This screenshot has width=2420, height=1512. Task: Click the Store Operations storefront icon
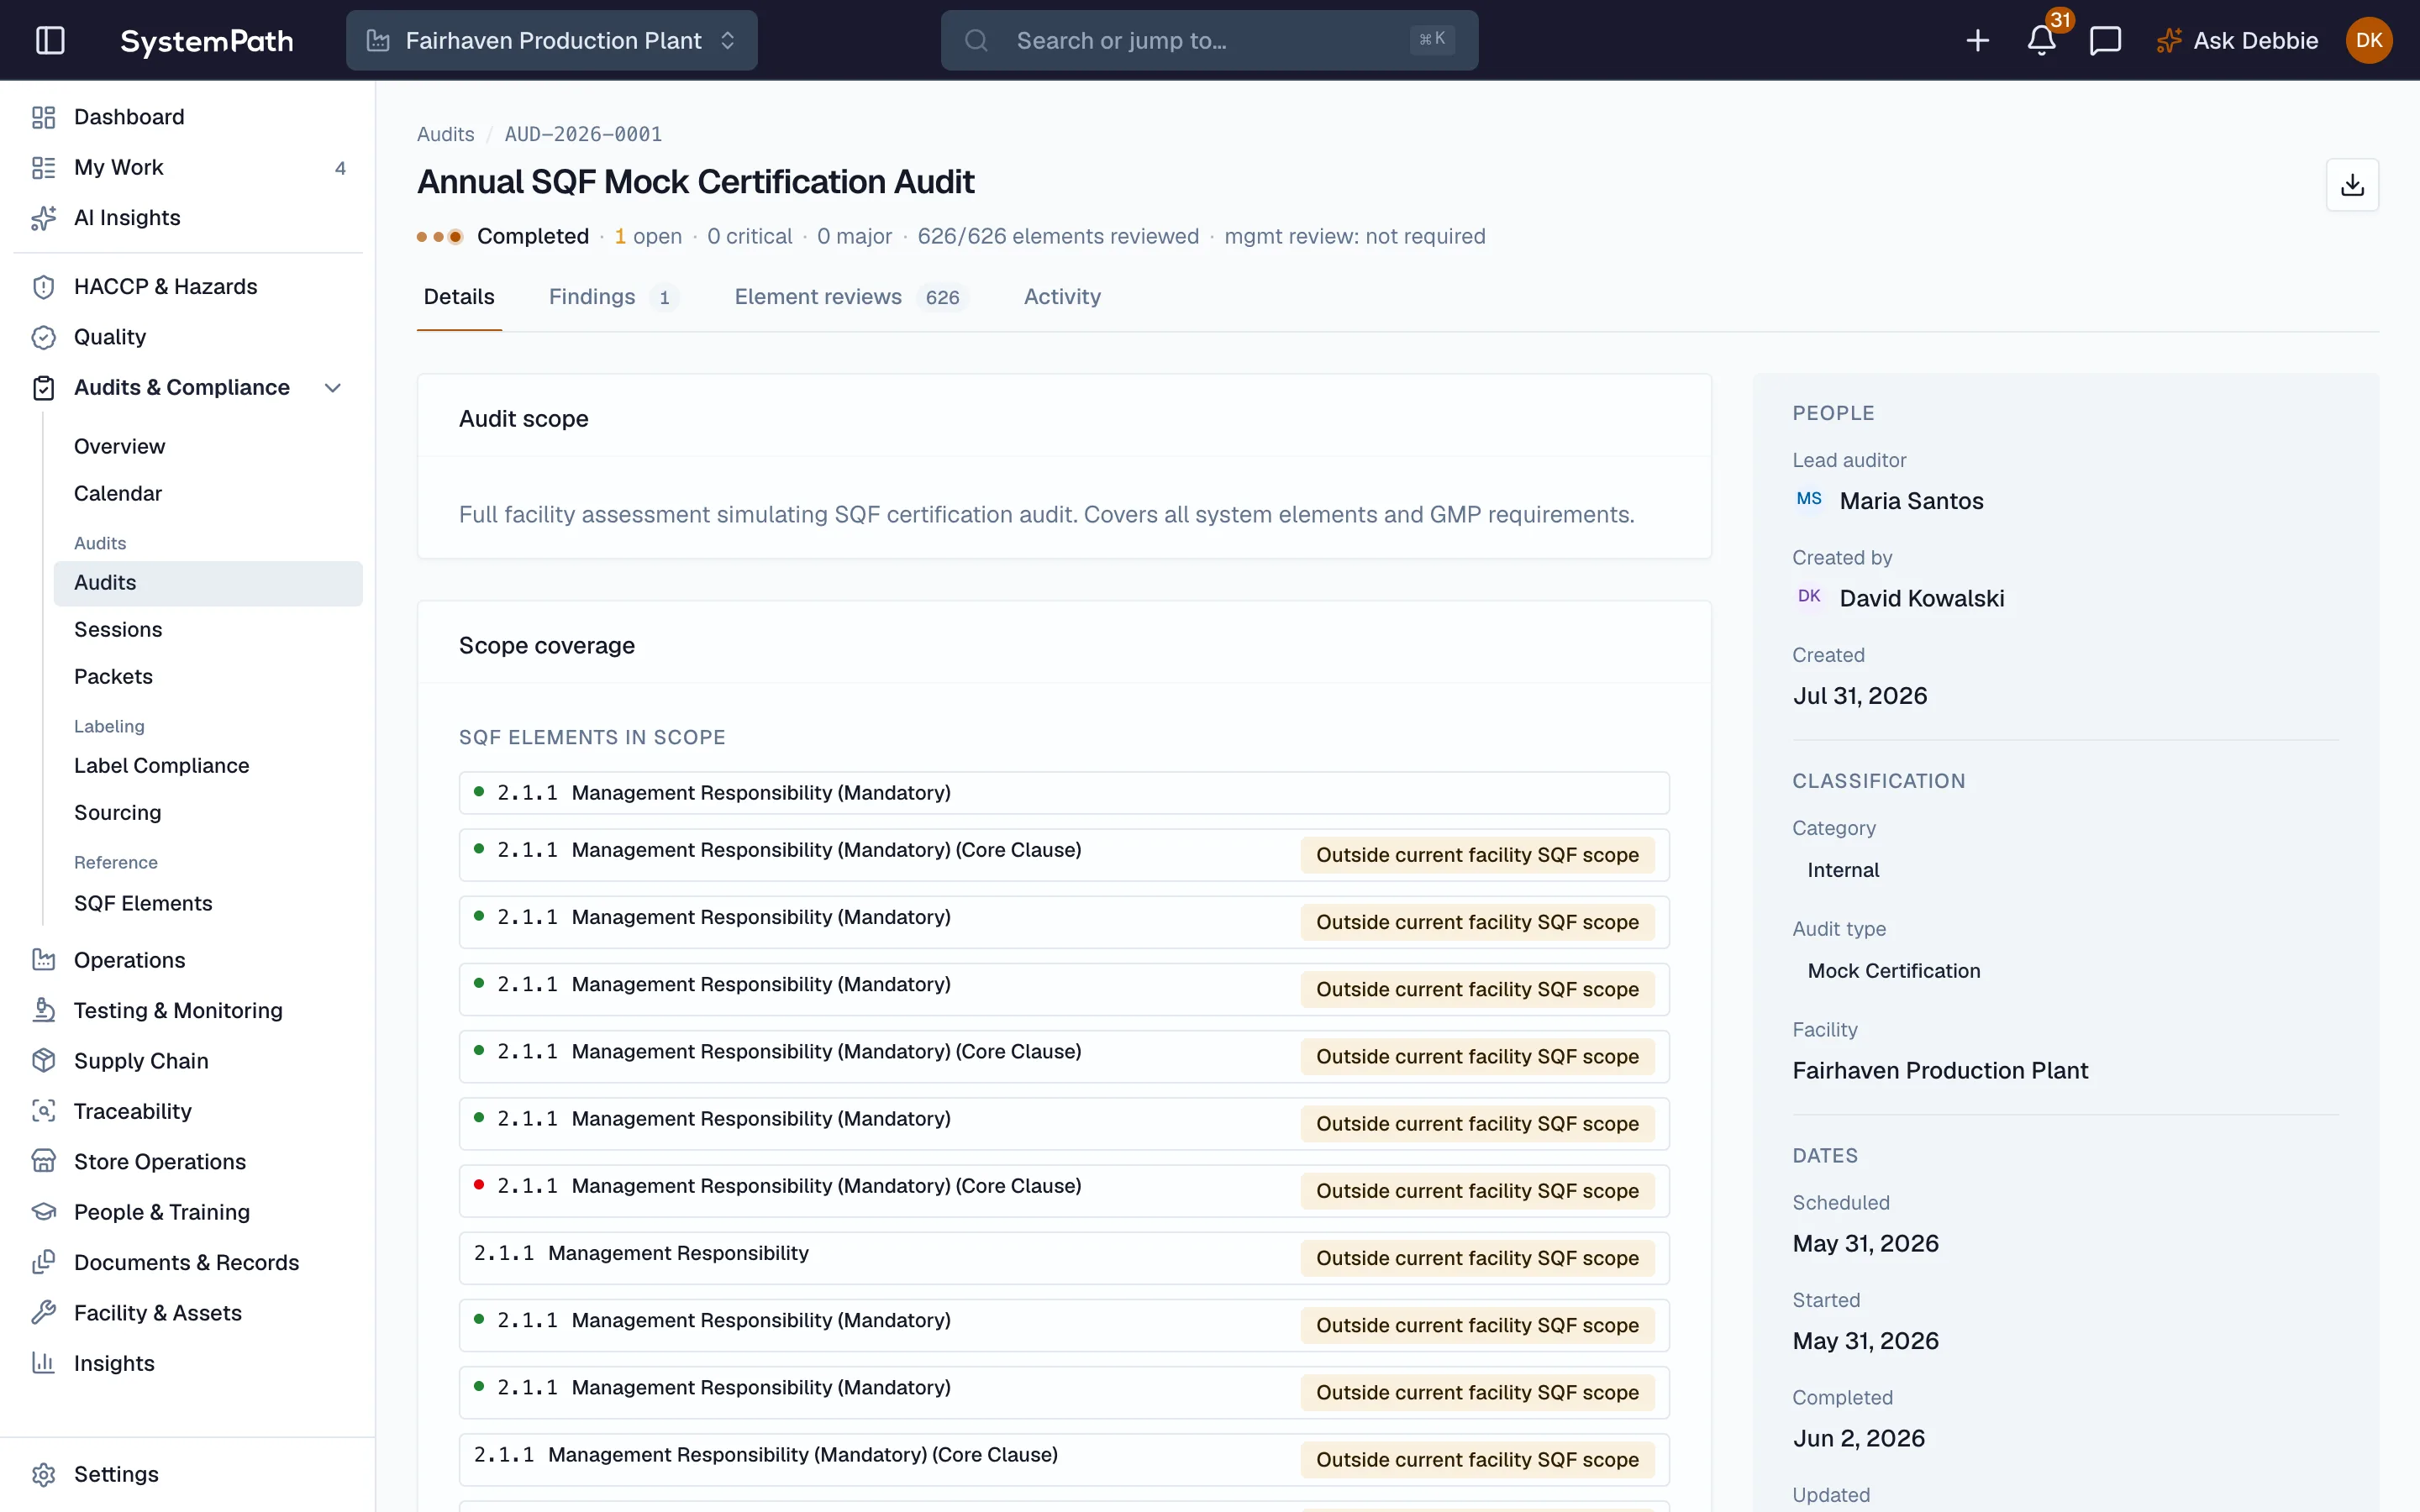(43, 1162)
